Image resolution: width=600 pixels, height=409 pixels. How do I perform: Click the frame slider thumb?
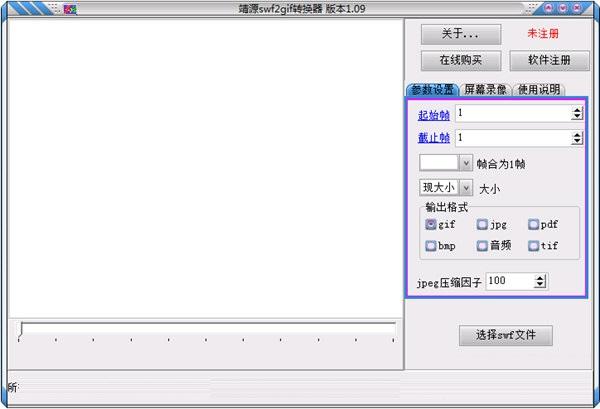20,330
